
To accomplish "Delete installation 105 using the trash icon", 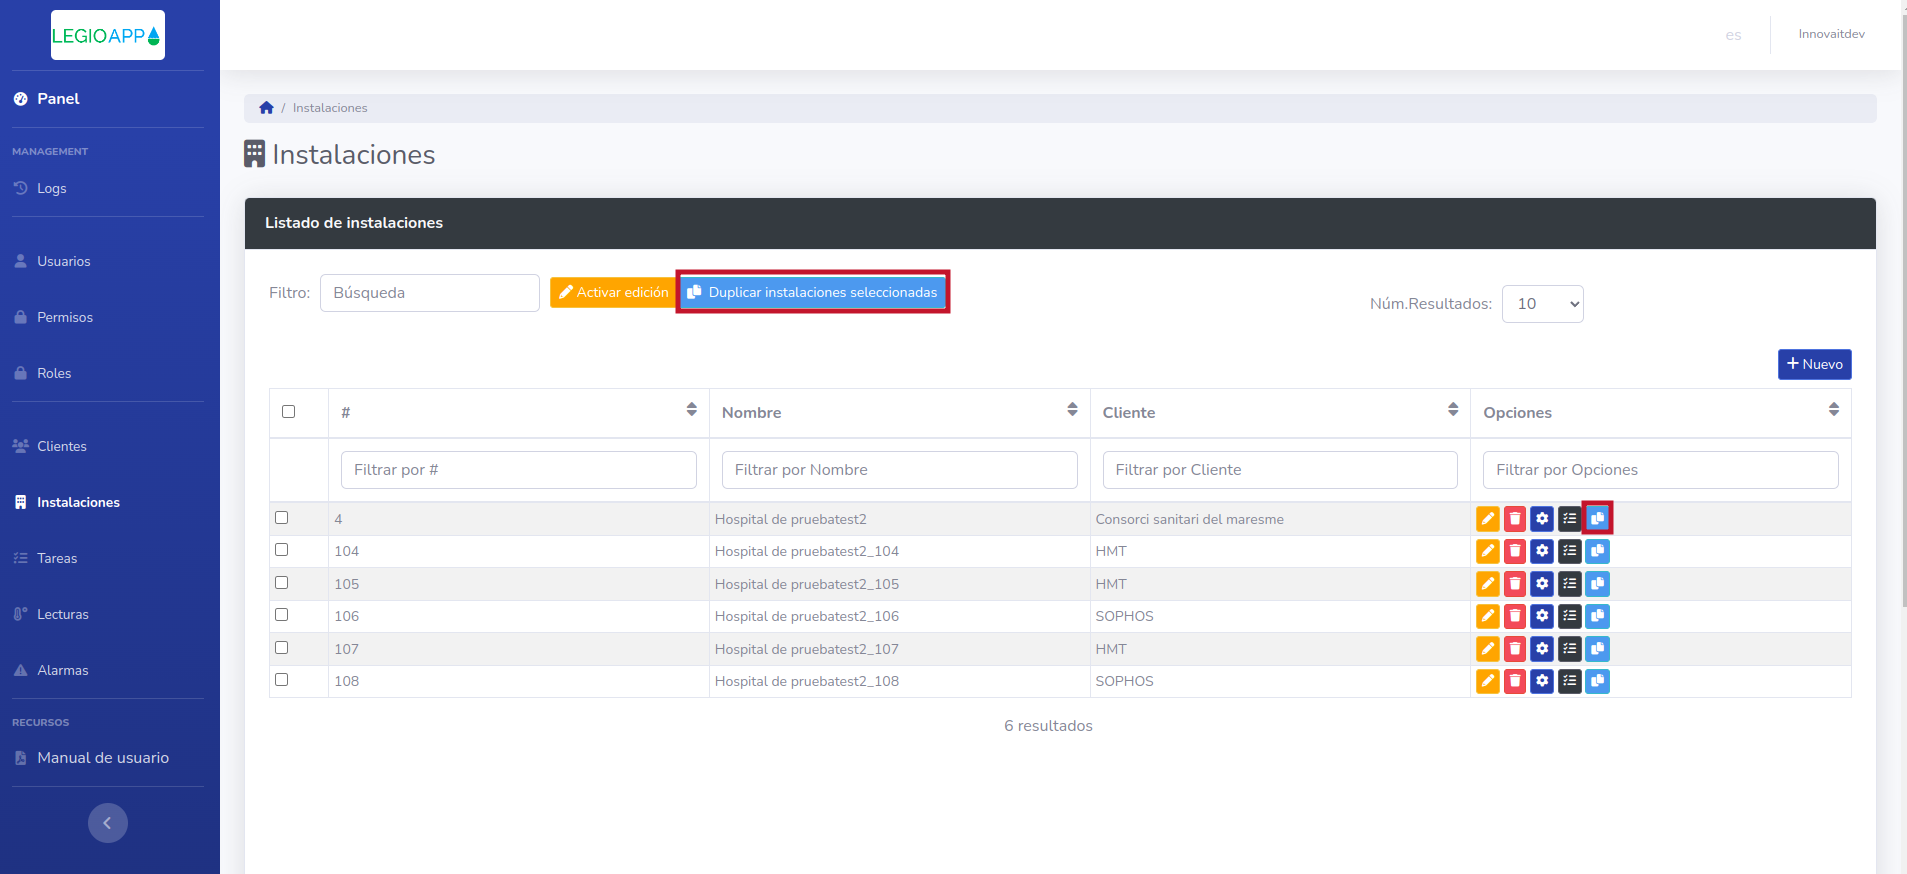I will [x=1515, y=584].
